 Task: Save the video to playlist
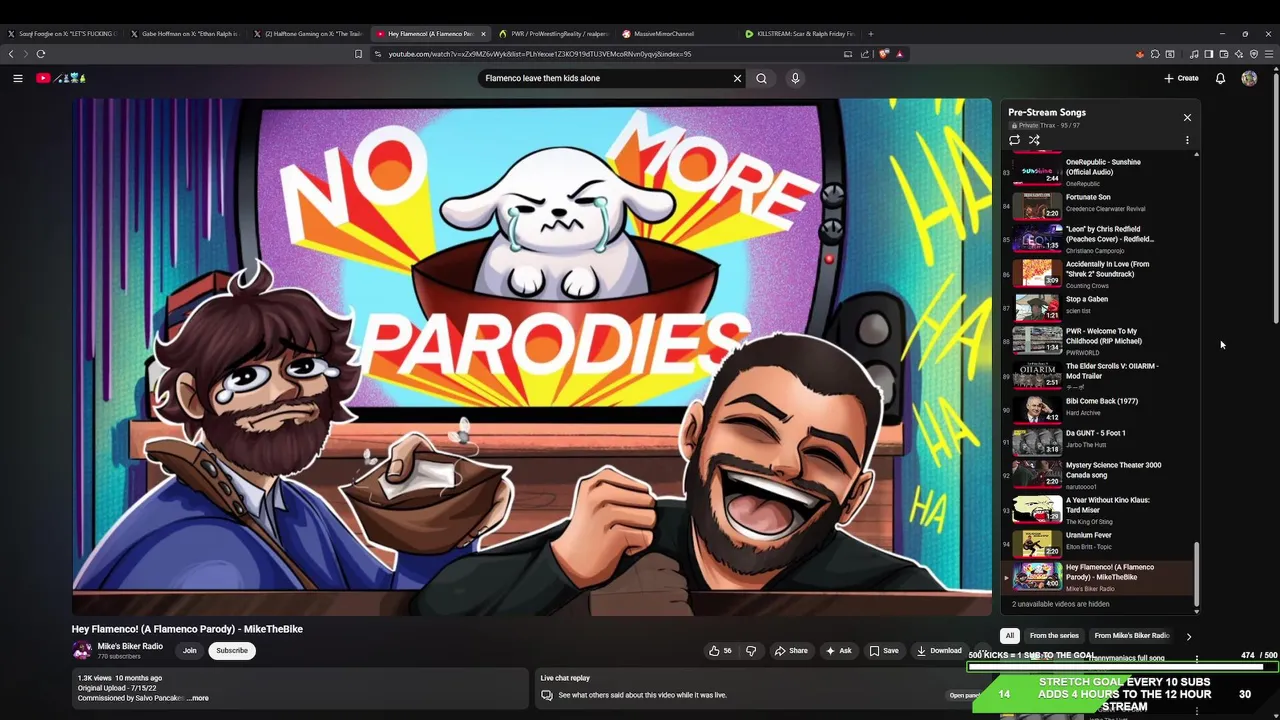(x=883, y=651)
